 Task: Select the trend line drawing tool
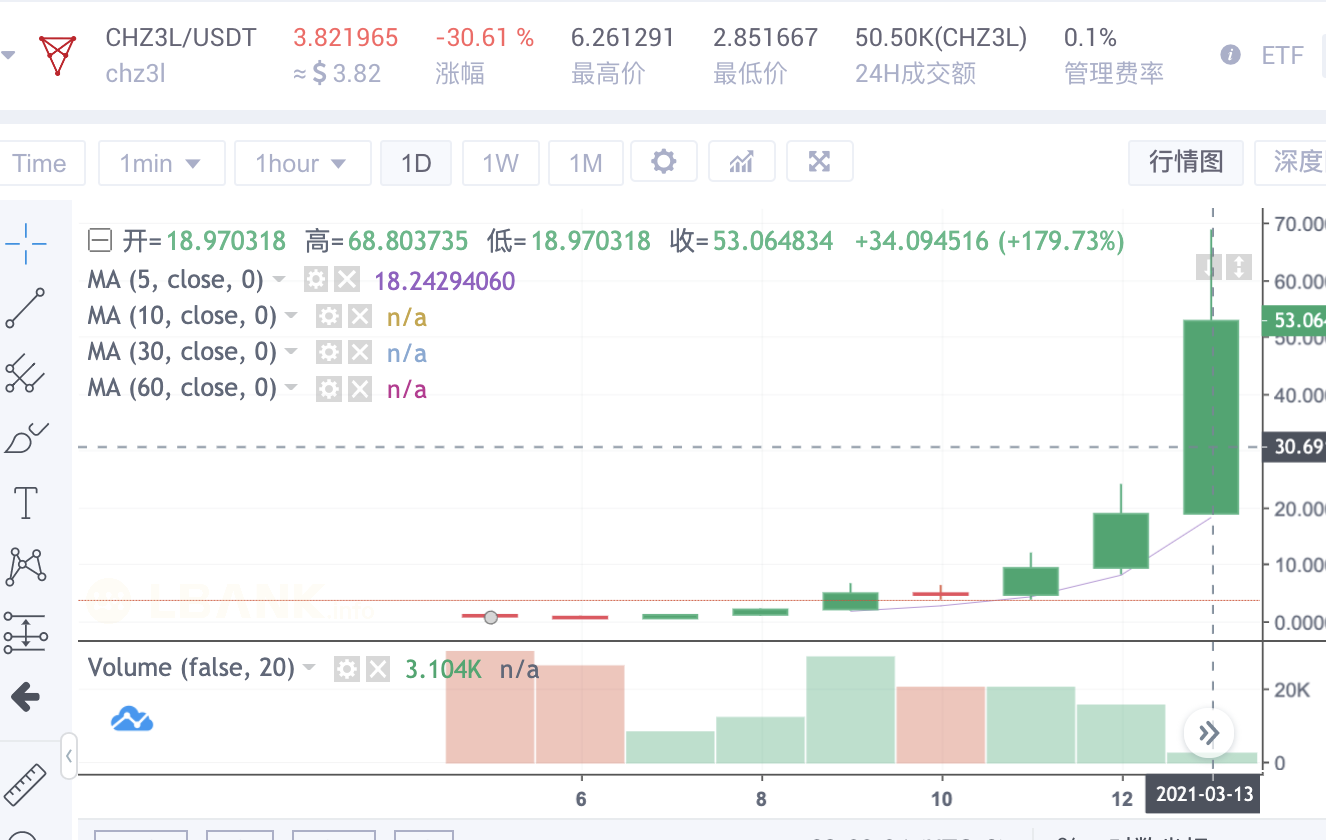(27, 308)
